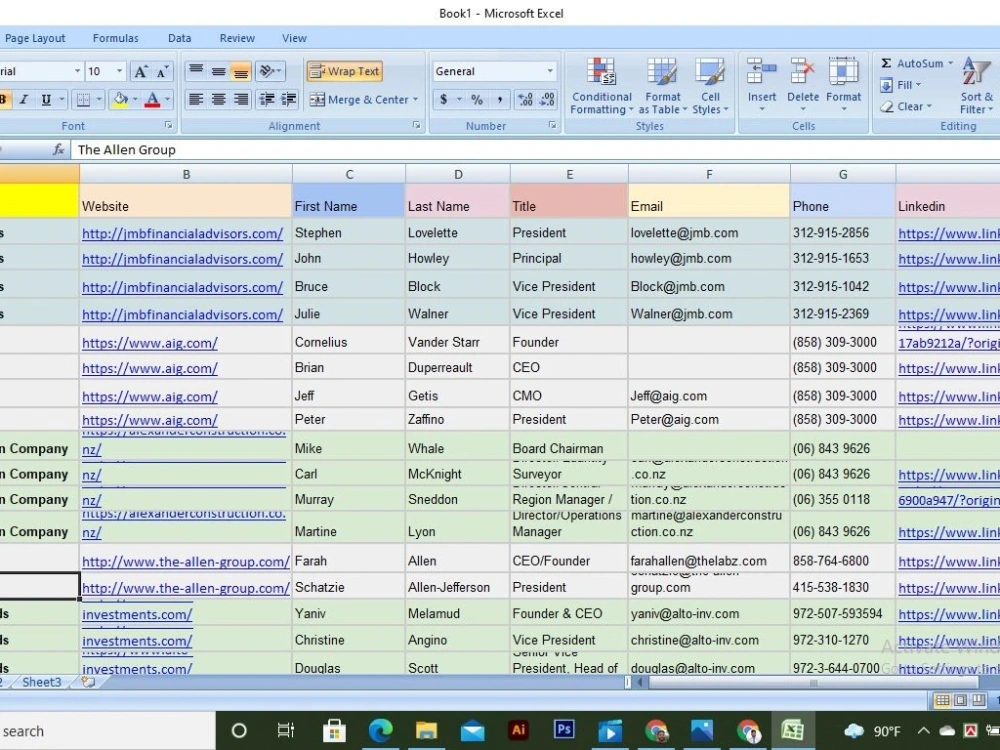This screenshot has height=750, width=1000.
Task: Click the percent style icon
Action: pos(476,99)
